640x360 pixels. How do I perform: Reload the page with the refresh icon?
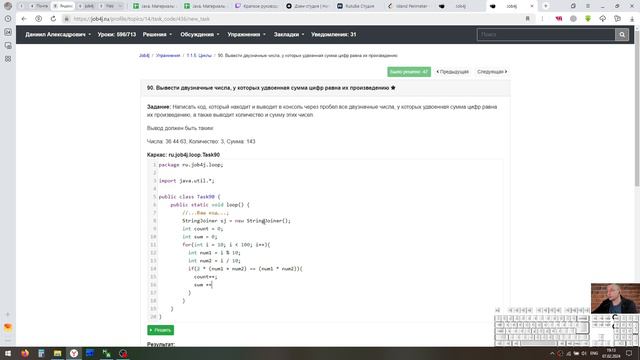[53, 19]
